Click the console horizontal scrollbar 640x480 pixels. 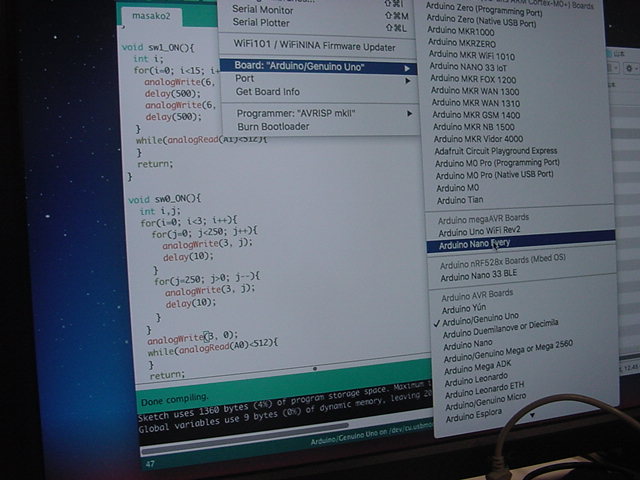[x=245, y=438]
